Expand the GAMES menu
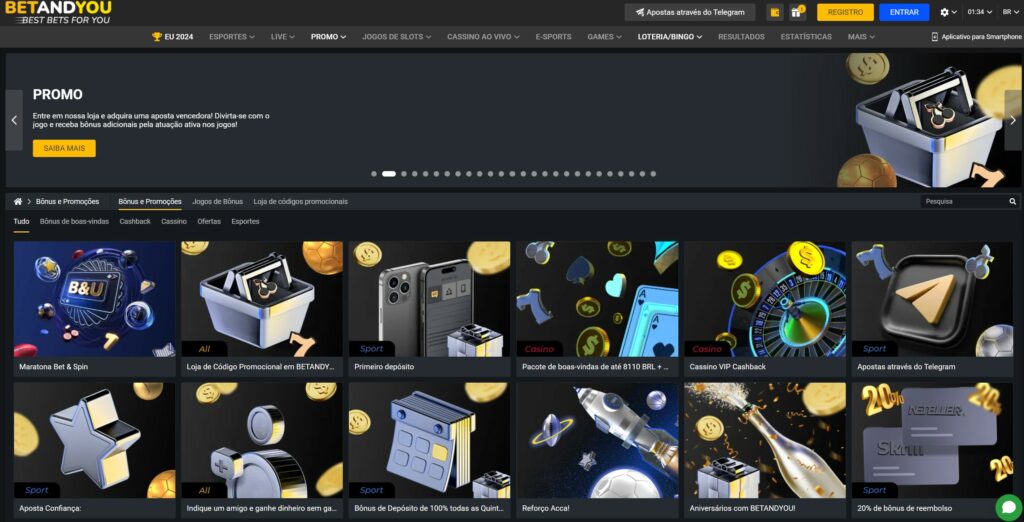 pos(604,37)
